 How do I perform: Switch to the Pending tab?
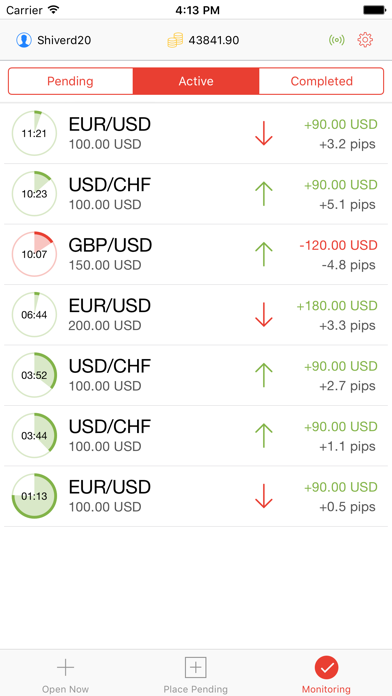(70, 81)
